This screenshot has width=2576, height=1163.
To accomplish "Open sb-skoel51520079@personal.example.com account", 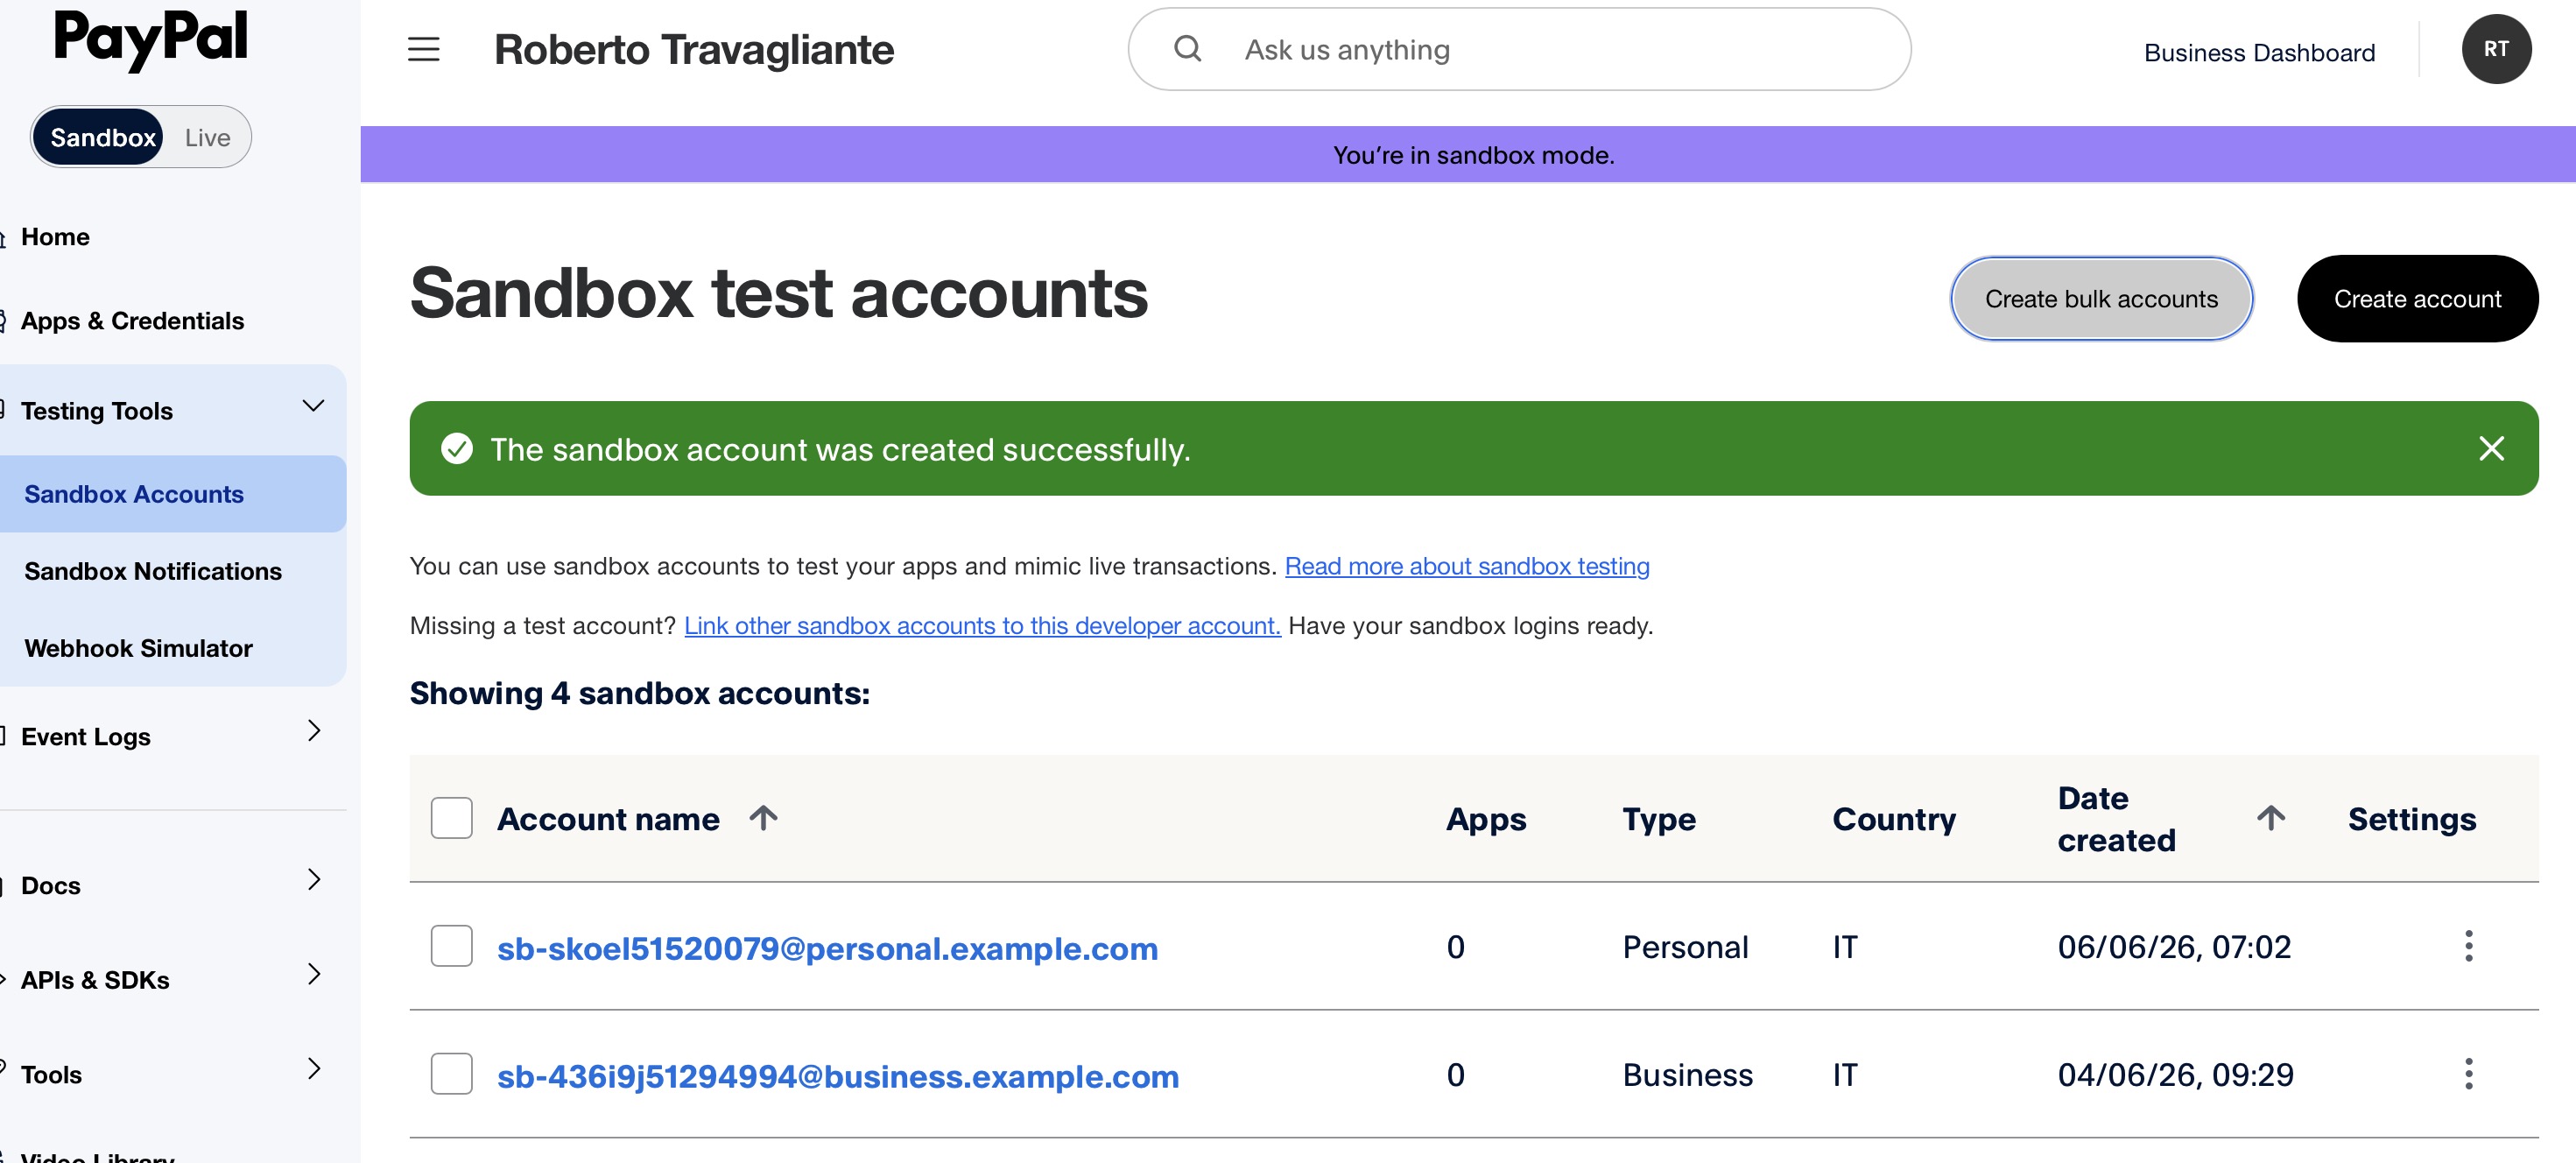I will tap(827, 948).
